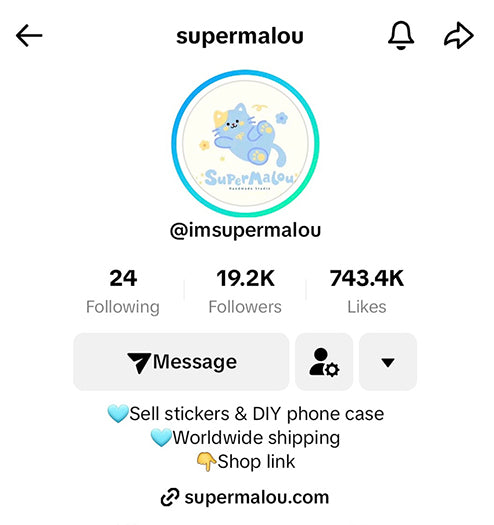Open the friend settings person-gear icon
The height and width of the screenshot is (525, 494).
click(x=324, y=362)
